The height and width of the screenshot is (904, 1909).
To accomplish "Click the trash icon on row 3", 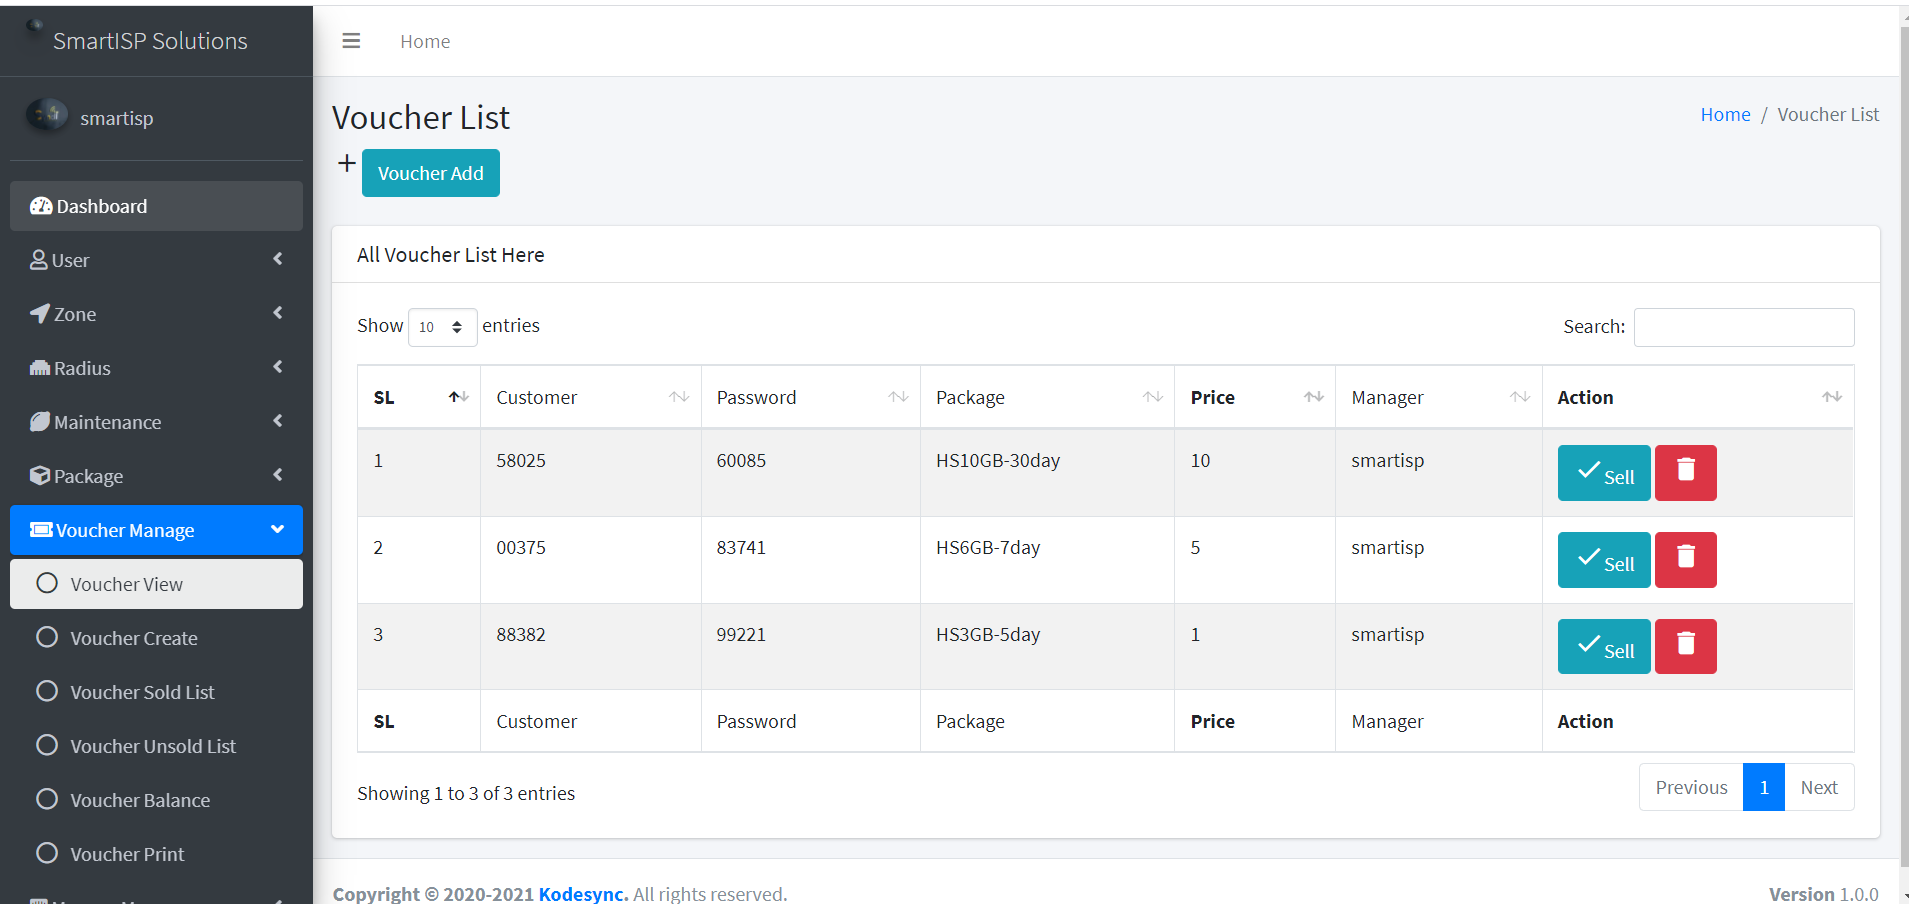I will pyautogui.click(x=1684, y=646).
